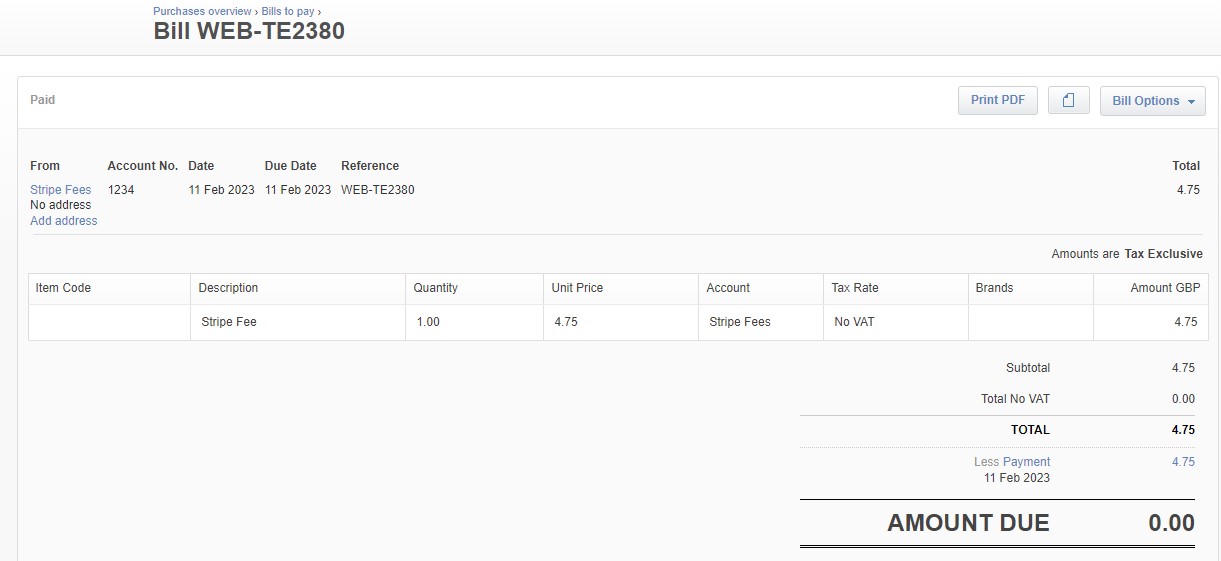Open the Bill Options dropdown
This screenshot has height=561, width=1221.
tap(1152, 101)
